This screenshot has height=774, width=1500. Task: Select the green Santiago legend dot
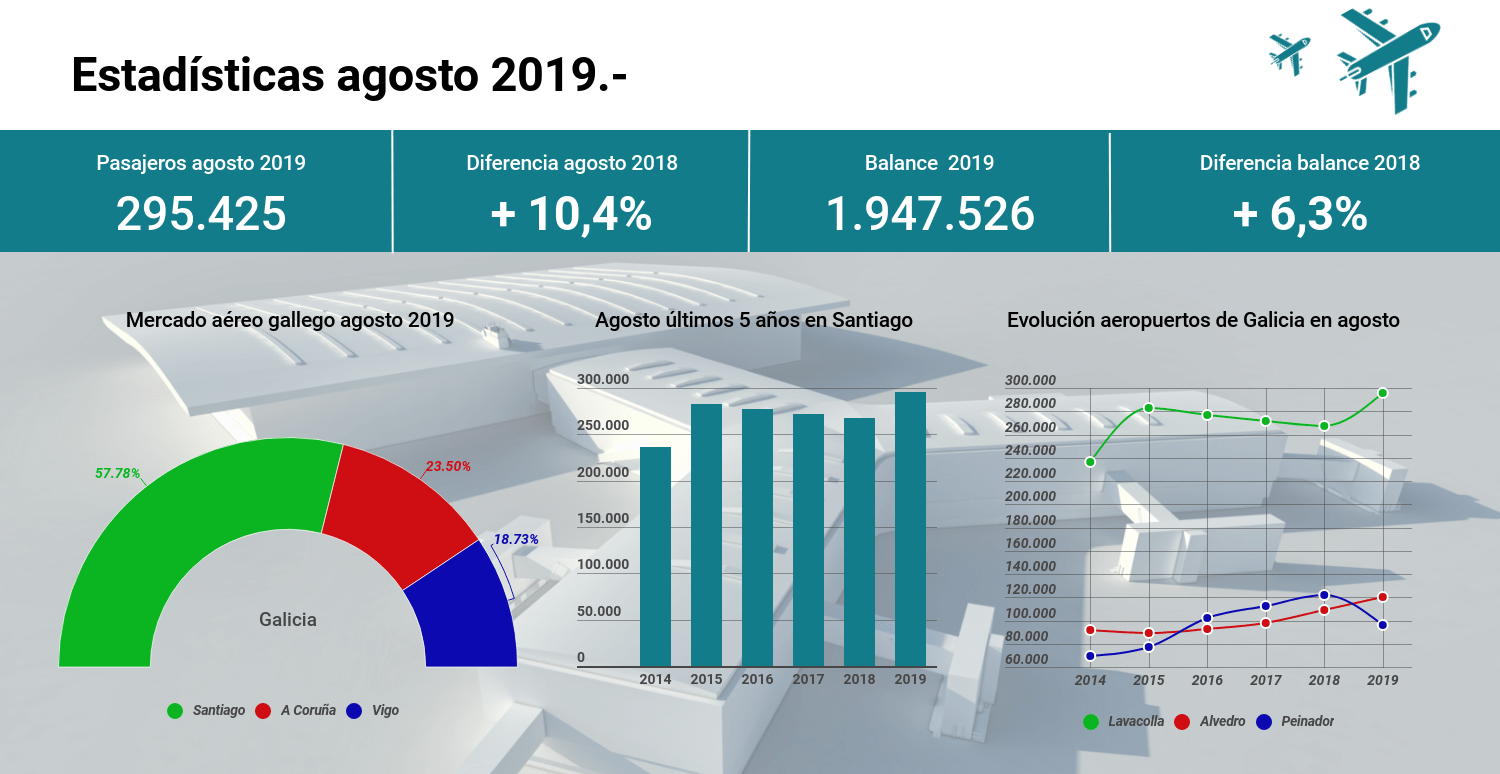pos(175,711)
